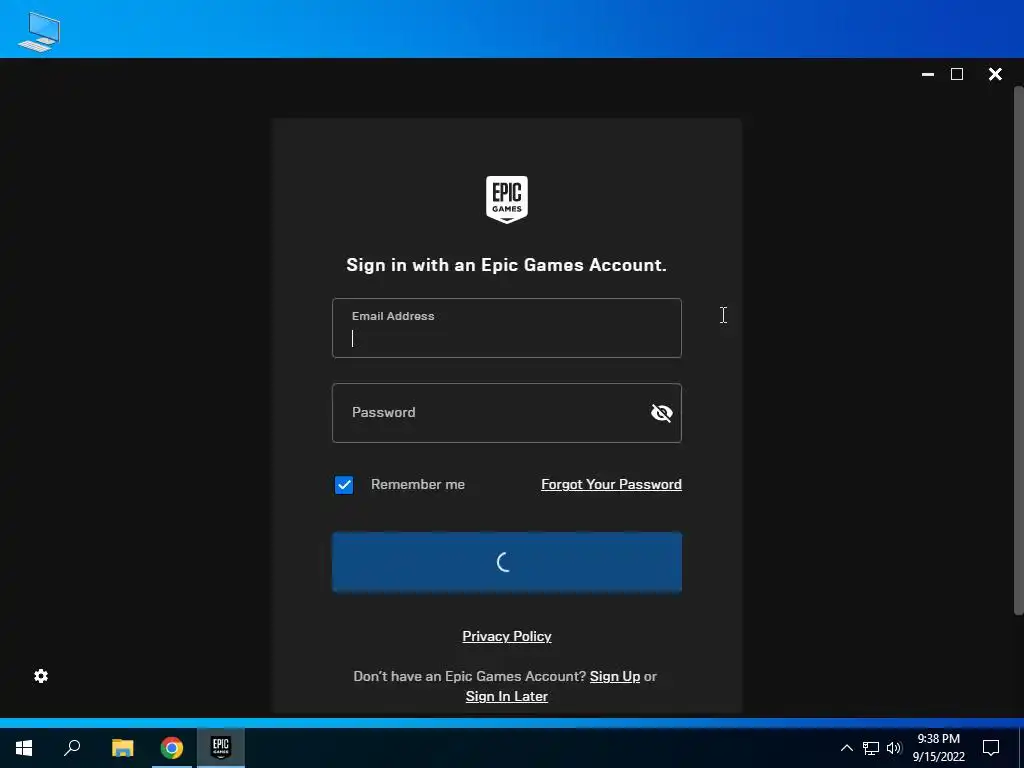The height and width of the screenshot is (768, 1024).
Task: Open the Windows Start menu
Action: pyautogui.click(x=24, y=748)
